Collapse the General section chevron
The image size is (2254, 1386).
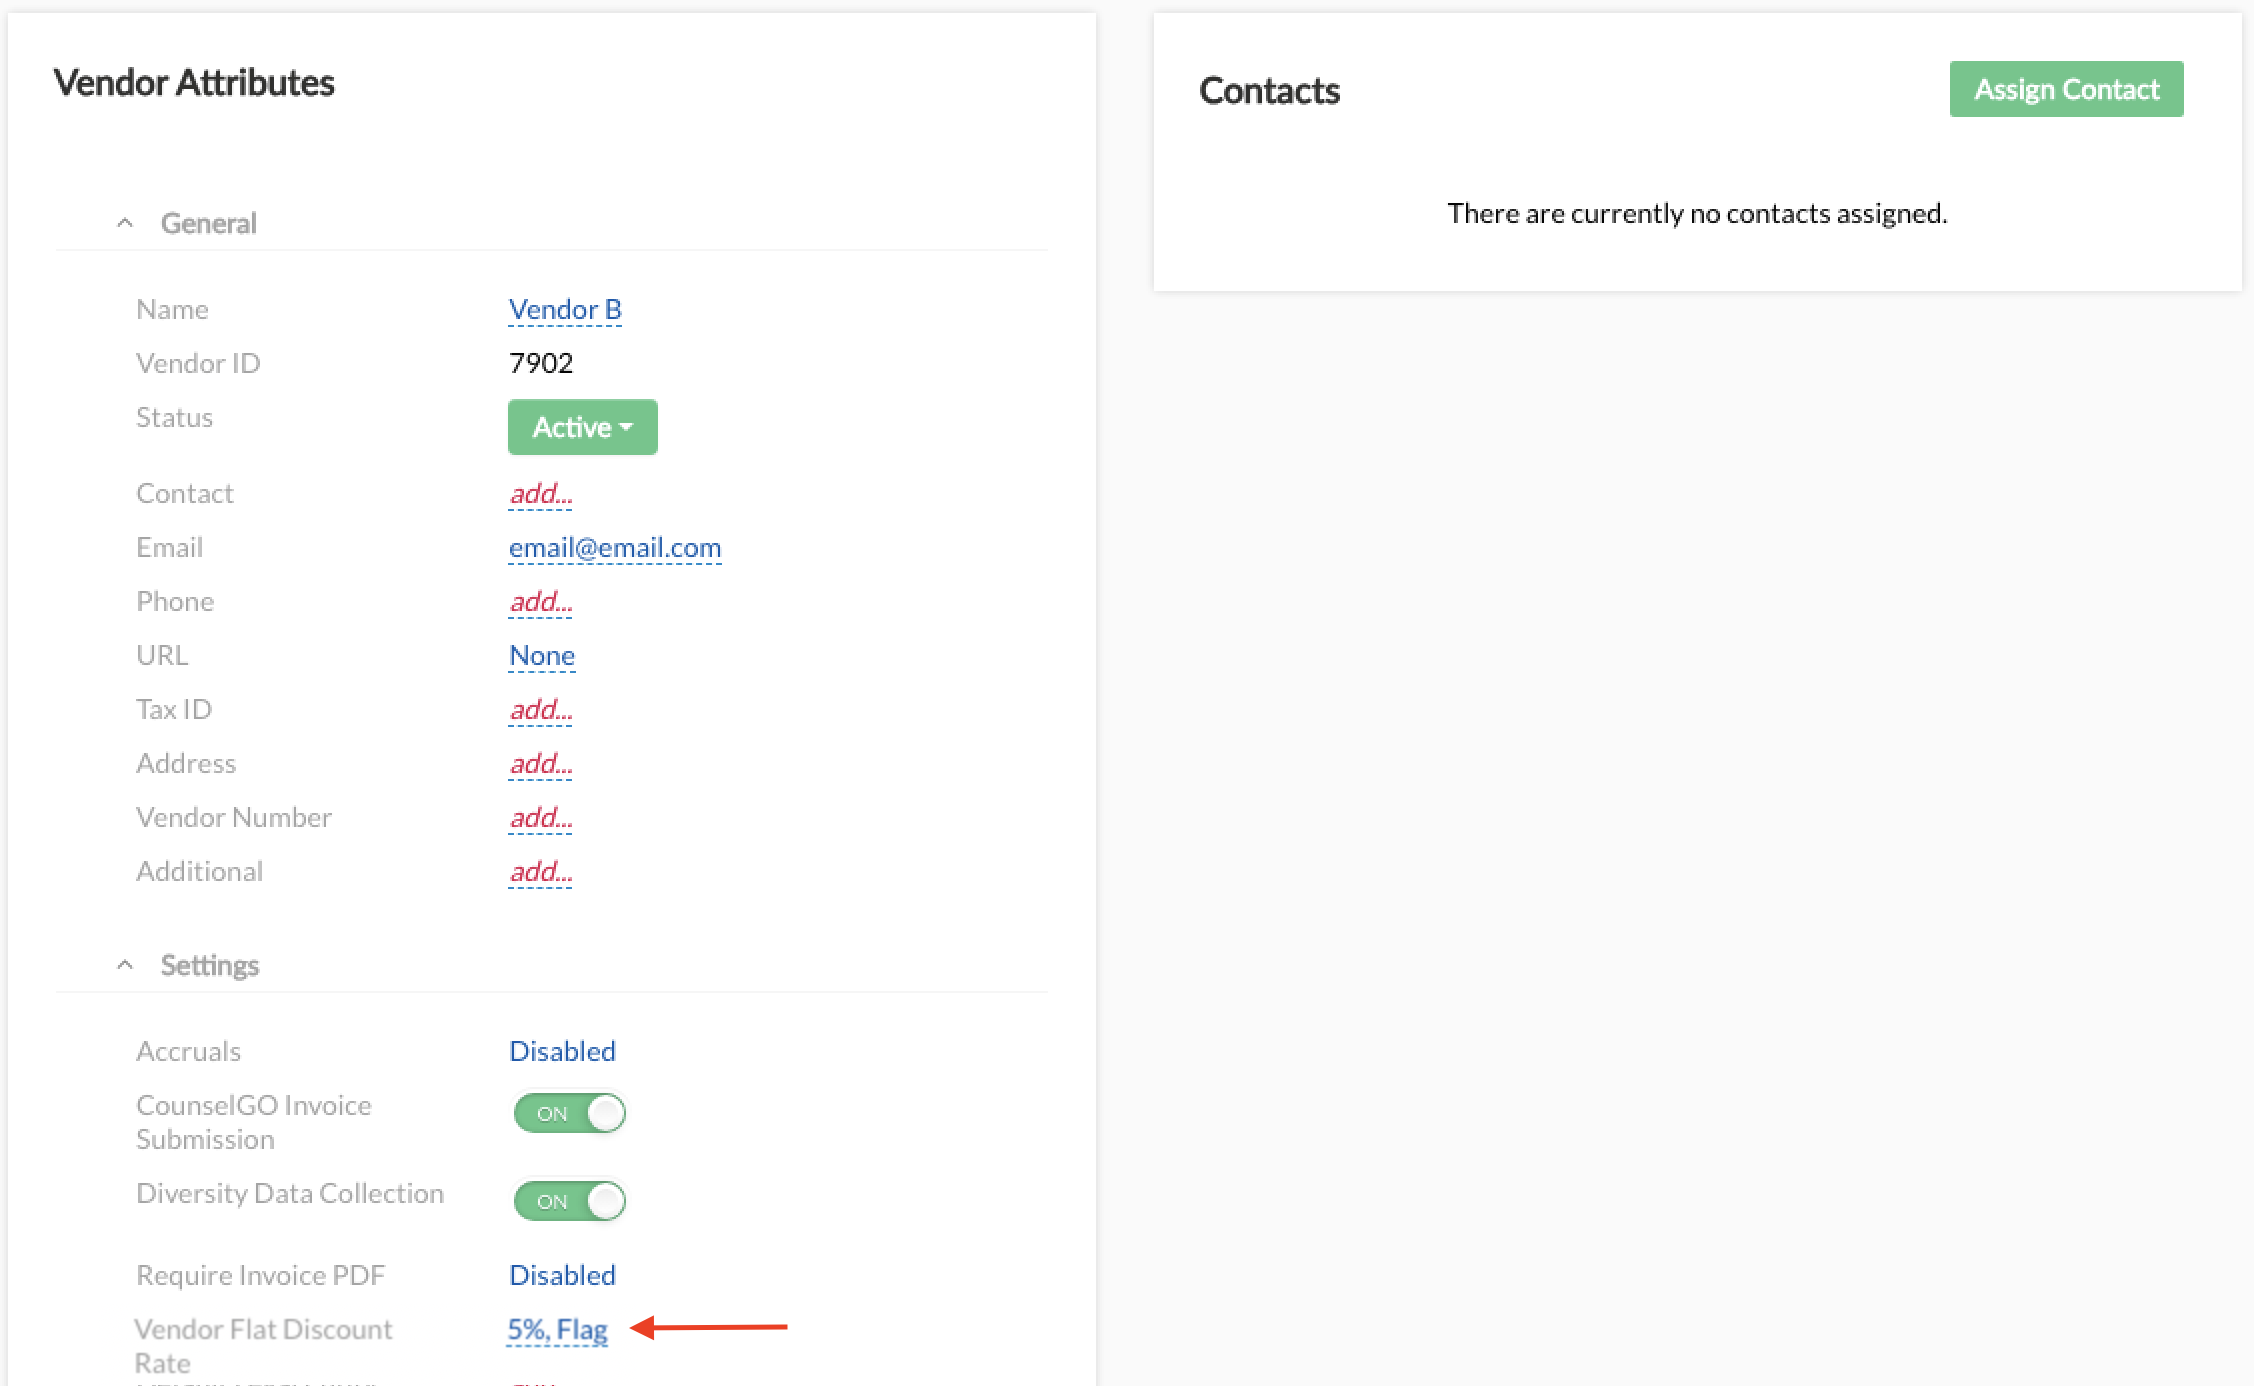[125, 223]
